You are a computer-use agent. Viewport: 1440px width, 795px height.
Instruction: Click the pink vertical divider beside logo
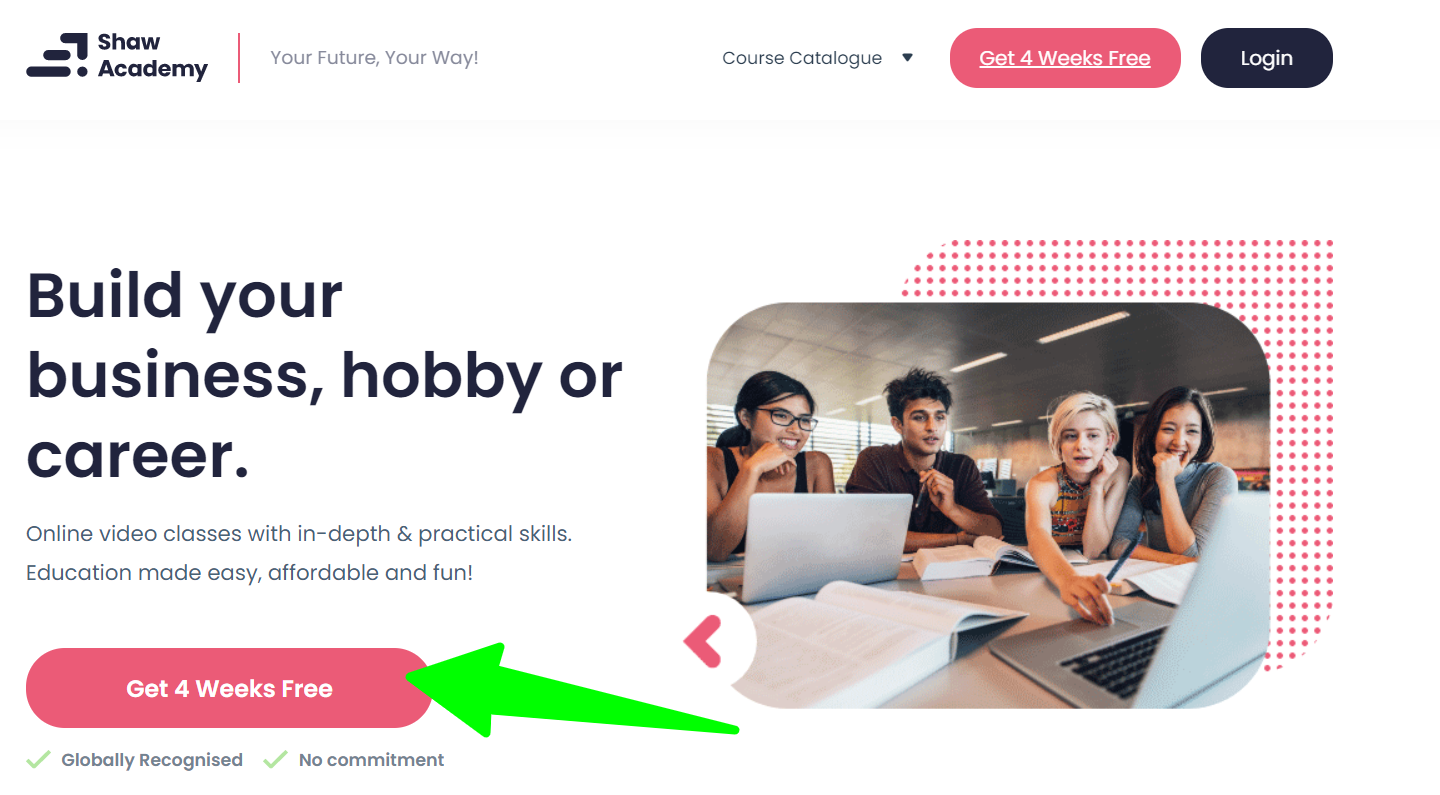pos(239,58)
